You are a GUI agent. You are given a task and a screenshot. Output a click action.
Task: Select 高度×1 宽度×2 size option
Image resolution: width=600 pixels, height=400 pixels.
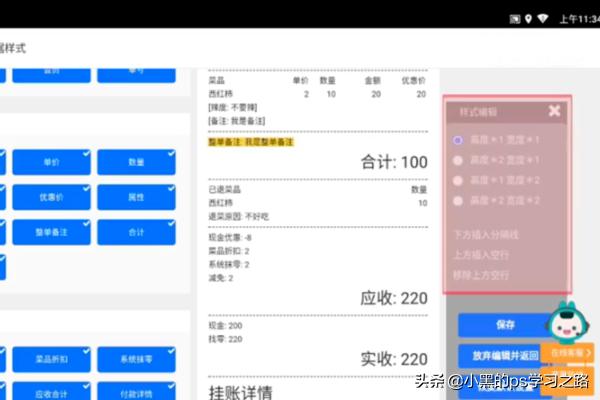pyautogui.click(x=459, y=181)
